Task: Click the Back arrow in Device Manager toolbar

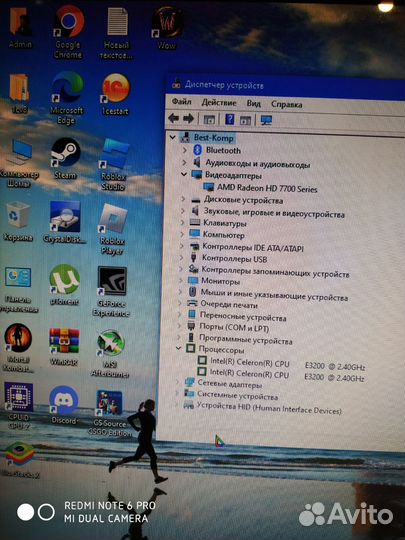Action: click(x=173, y=119)
